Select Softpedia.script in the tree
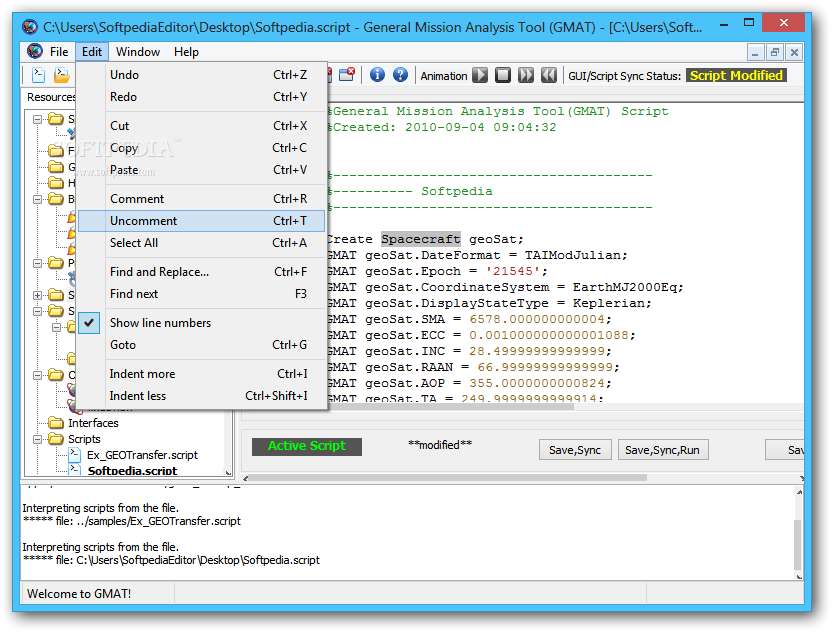 pyautogui.click(x=132, y=470)
